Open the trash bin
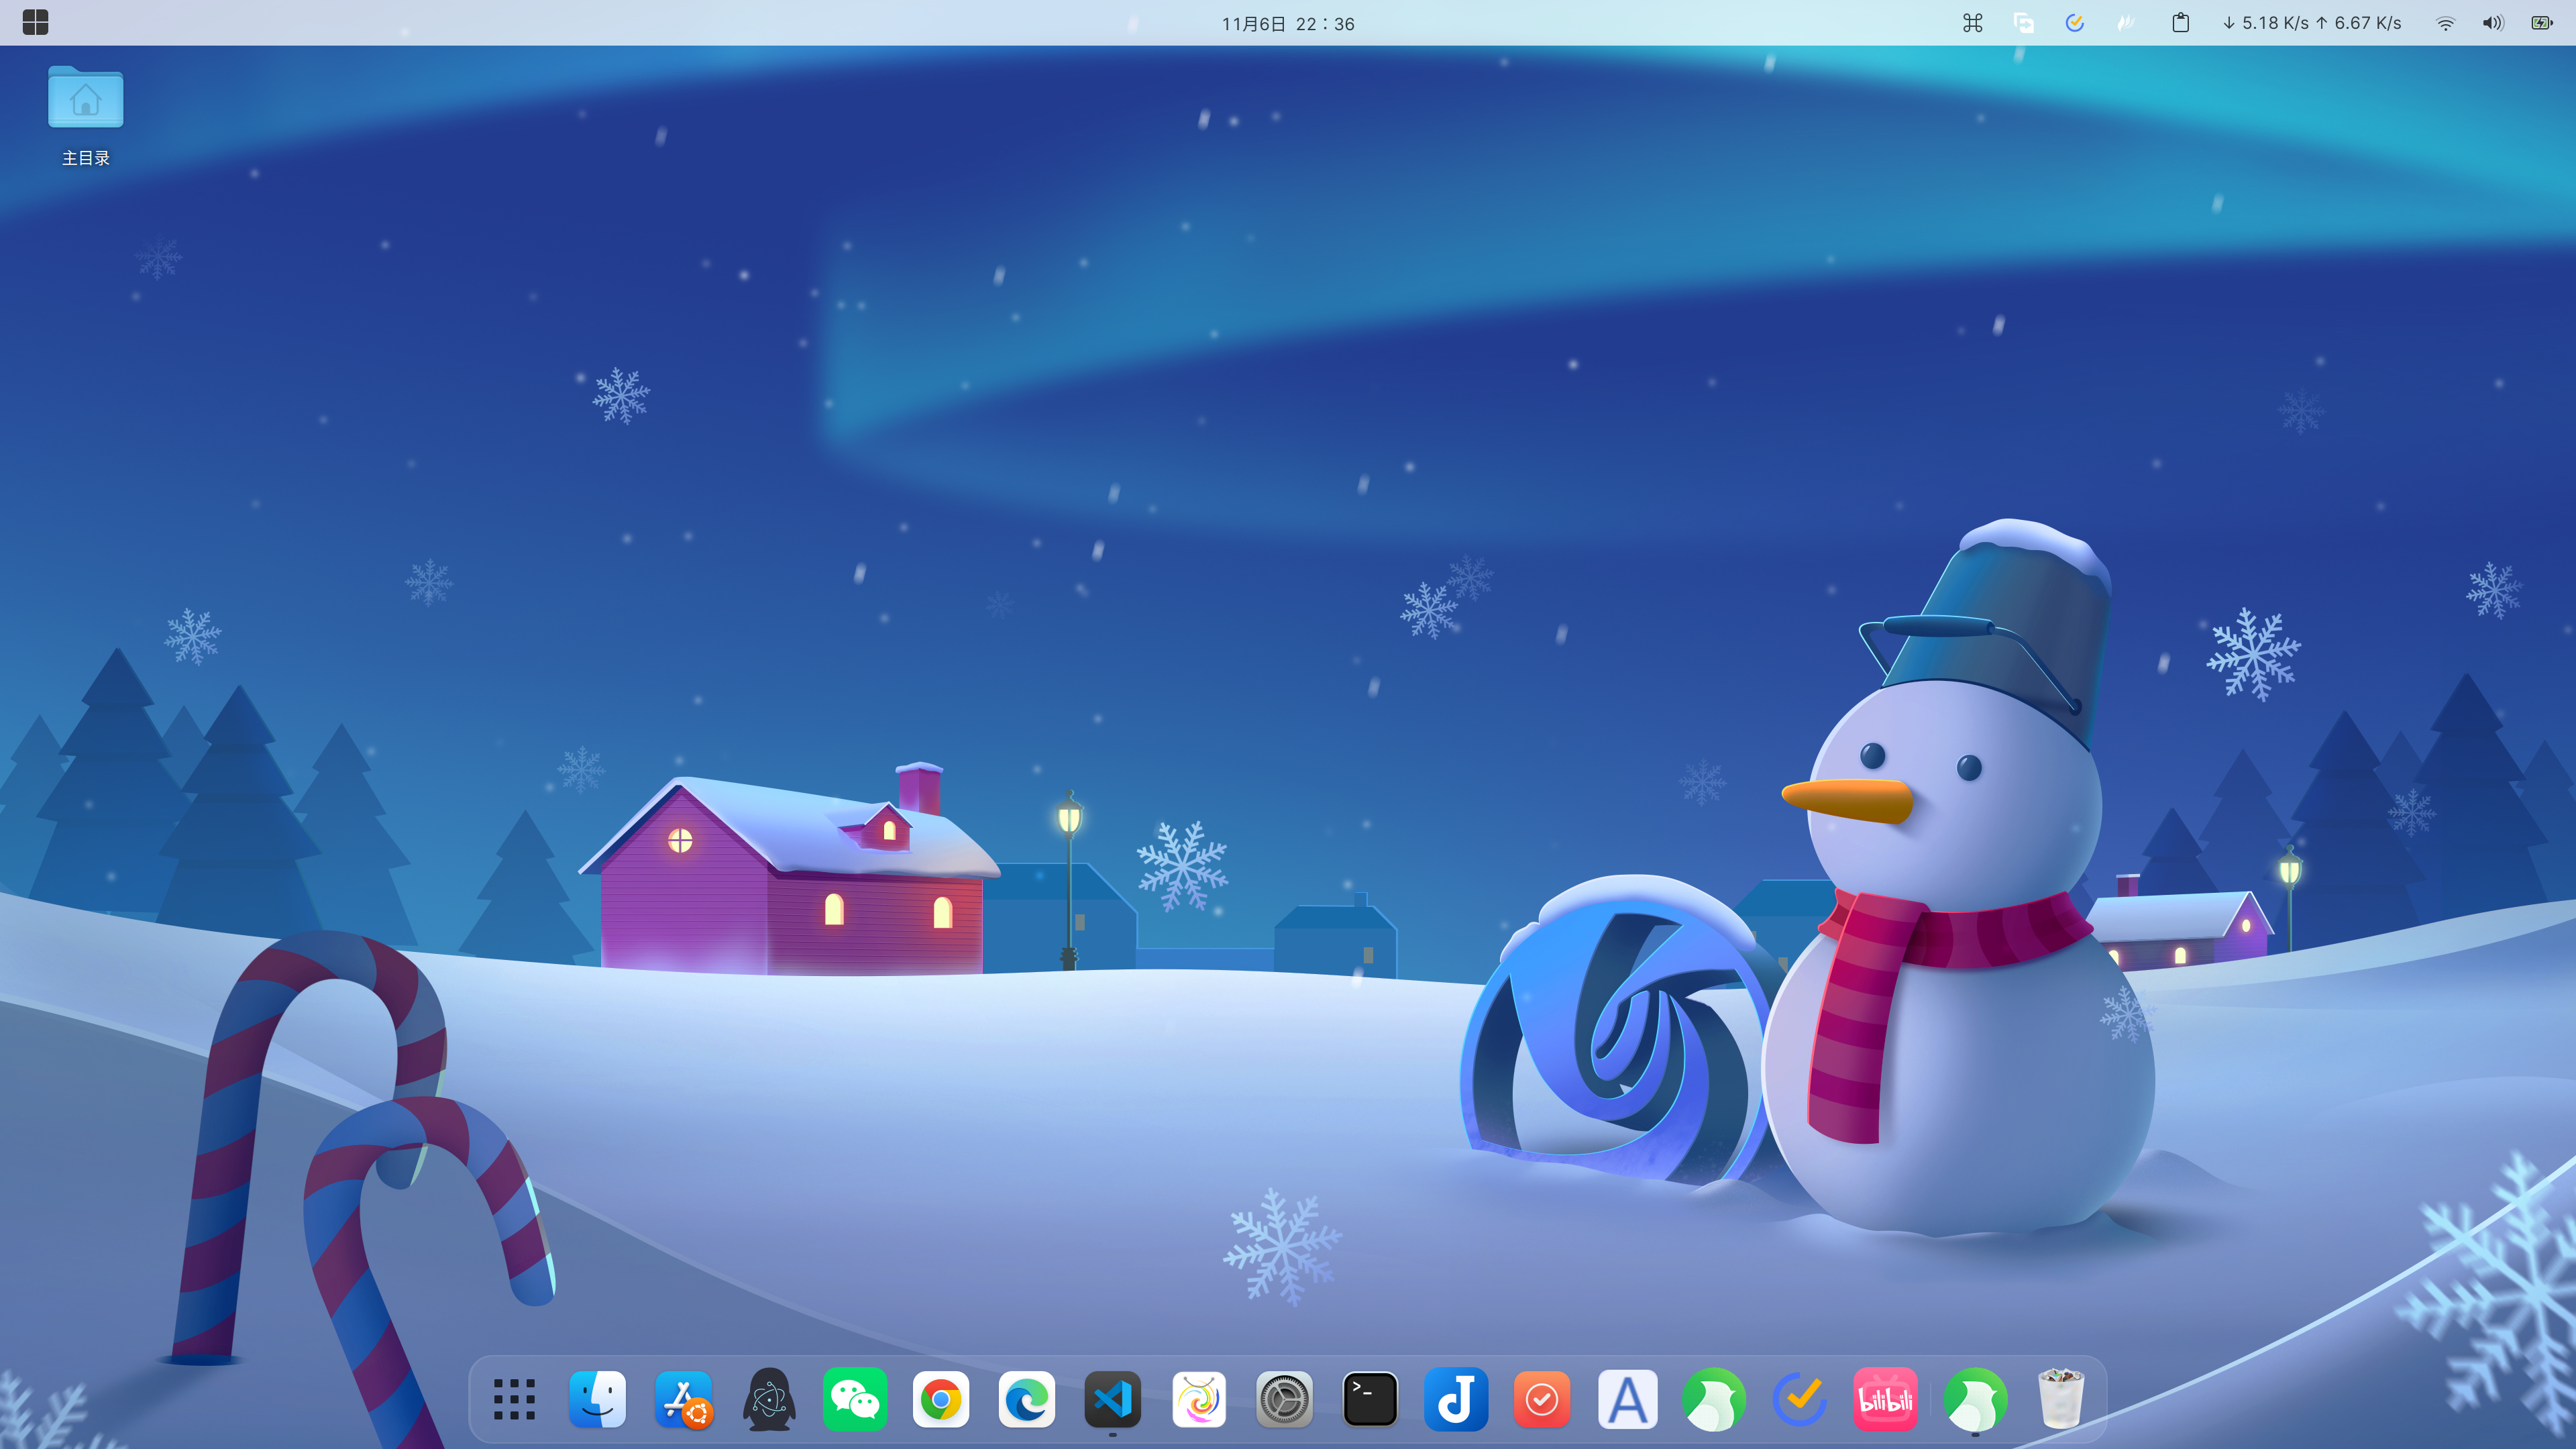Image resolution: width=2576 pixels, height=1449 pixels. pos(2060,1399)
